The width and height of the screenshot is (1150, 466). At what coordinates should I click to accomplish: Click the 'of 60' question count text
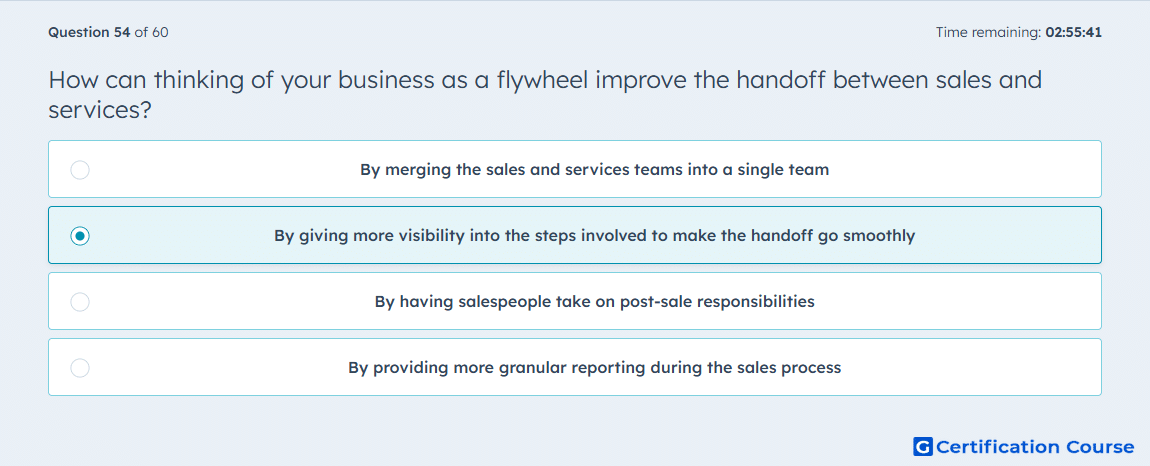pyautogui.click(x=152, y=32)
